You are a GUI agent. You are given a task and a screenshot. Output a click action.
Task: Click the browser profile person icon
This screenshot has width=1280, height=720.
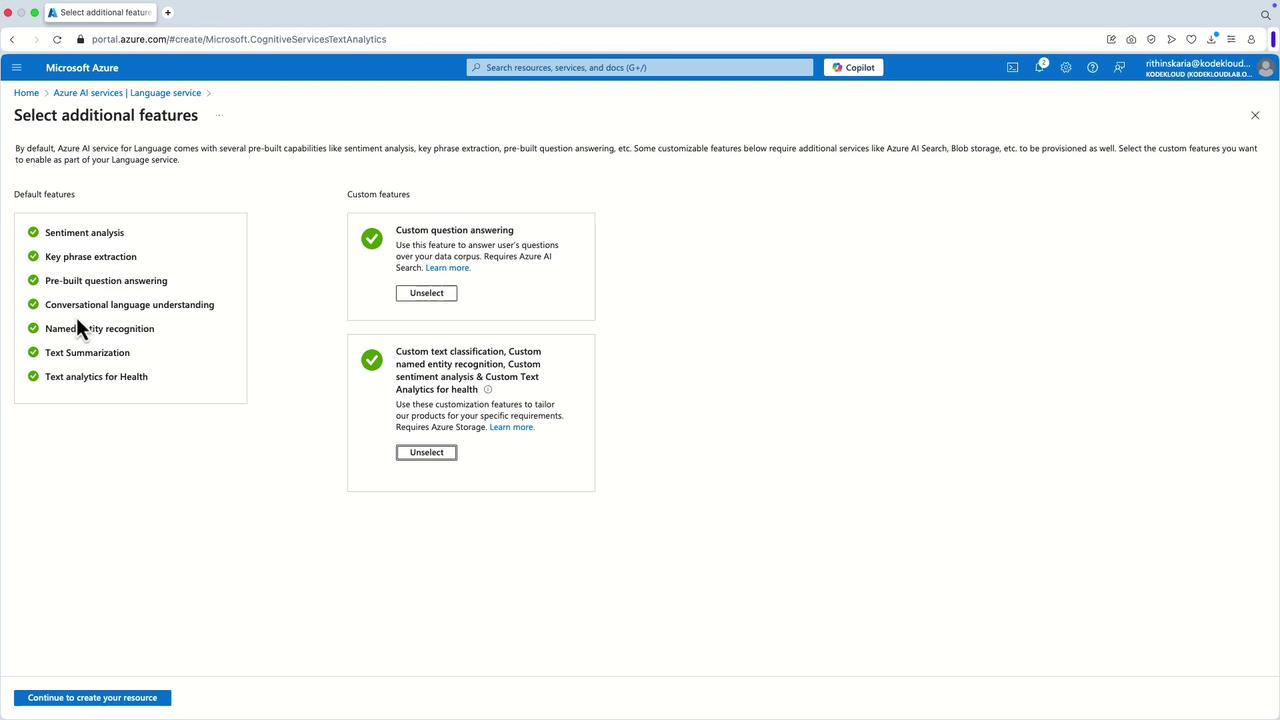(x=1251, y=39)
